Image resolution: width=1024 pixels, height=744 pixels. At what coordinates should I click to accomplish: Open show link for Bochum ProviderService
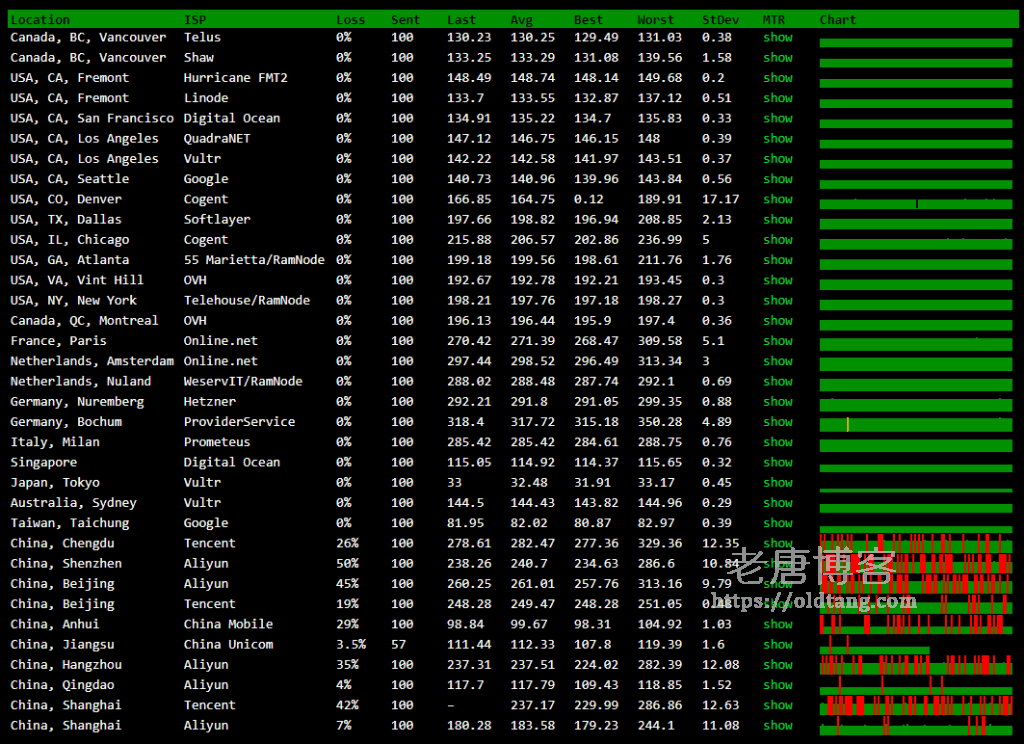pos(778,422)
